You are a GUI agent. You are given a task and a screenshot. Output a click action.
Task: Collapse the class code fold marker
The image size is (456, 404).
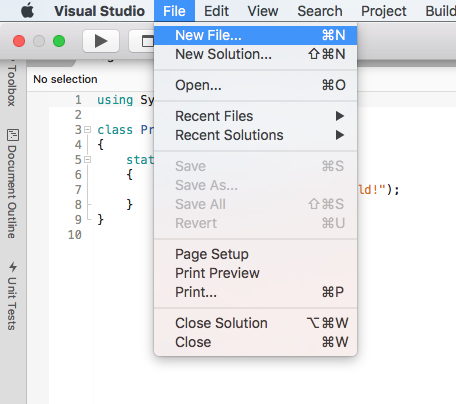click(x=87, y=129)
